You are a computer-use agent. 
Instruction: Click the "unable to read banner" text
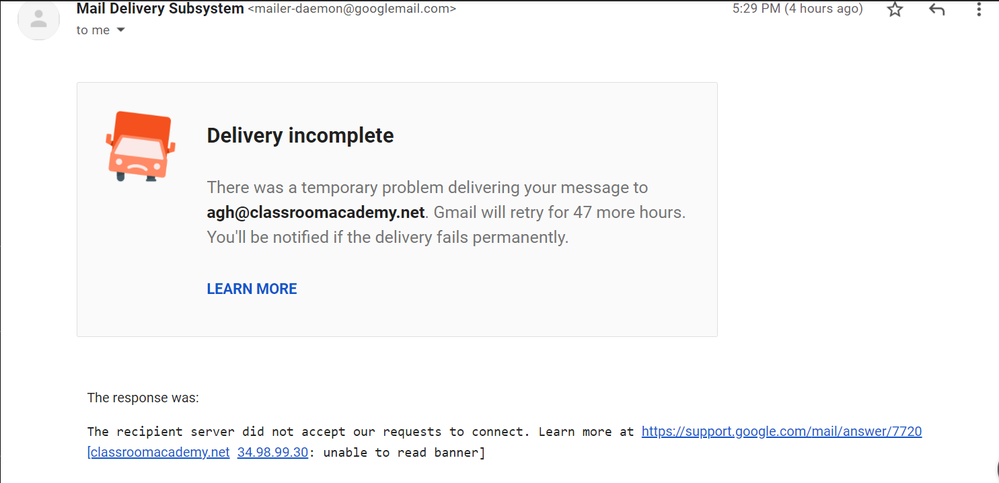coord(402,453)
